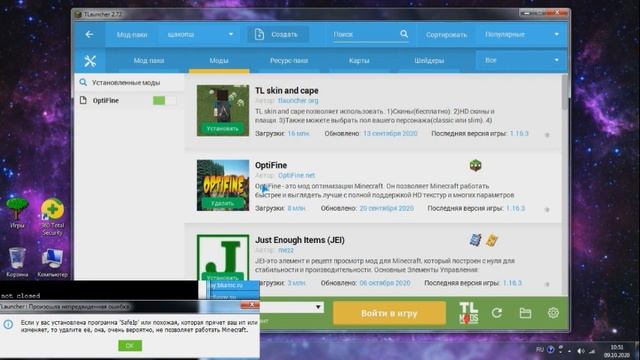Click the green cube icon in the OptiFine card
This screenshot has width=640, height=360.
tap(476, 165)
